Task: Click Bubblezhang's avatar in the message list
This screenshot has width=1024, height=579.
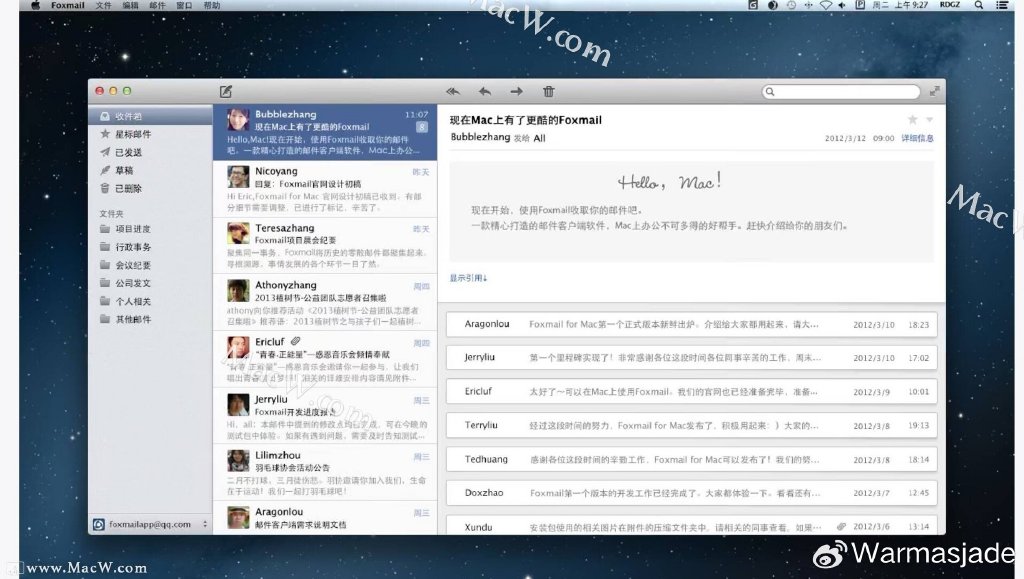Action: tap(238, 120)
